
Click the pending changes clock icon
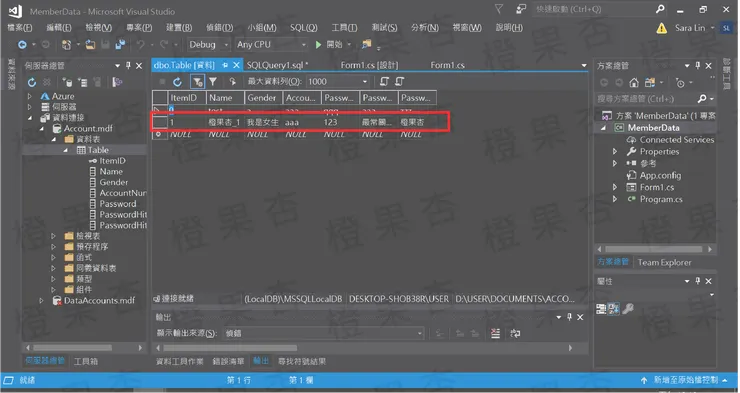(680, 83)
